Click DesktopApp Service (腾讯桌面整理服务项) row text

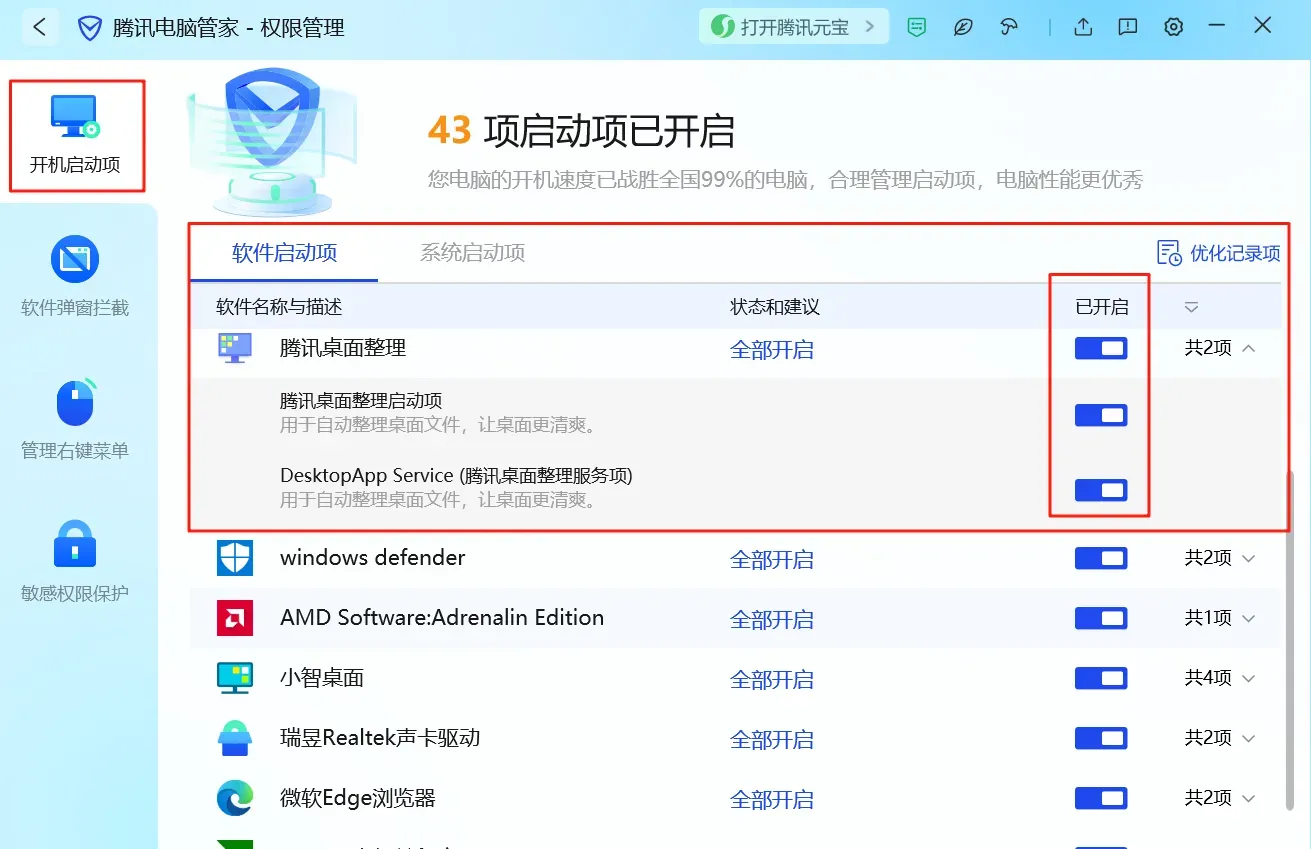click(456, 476)
